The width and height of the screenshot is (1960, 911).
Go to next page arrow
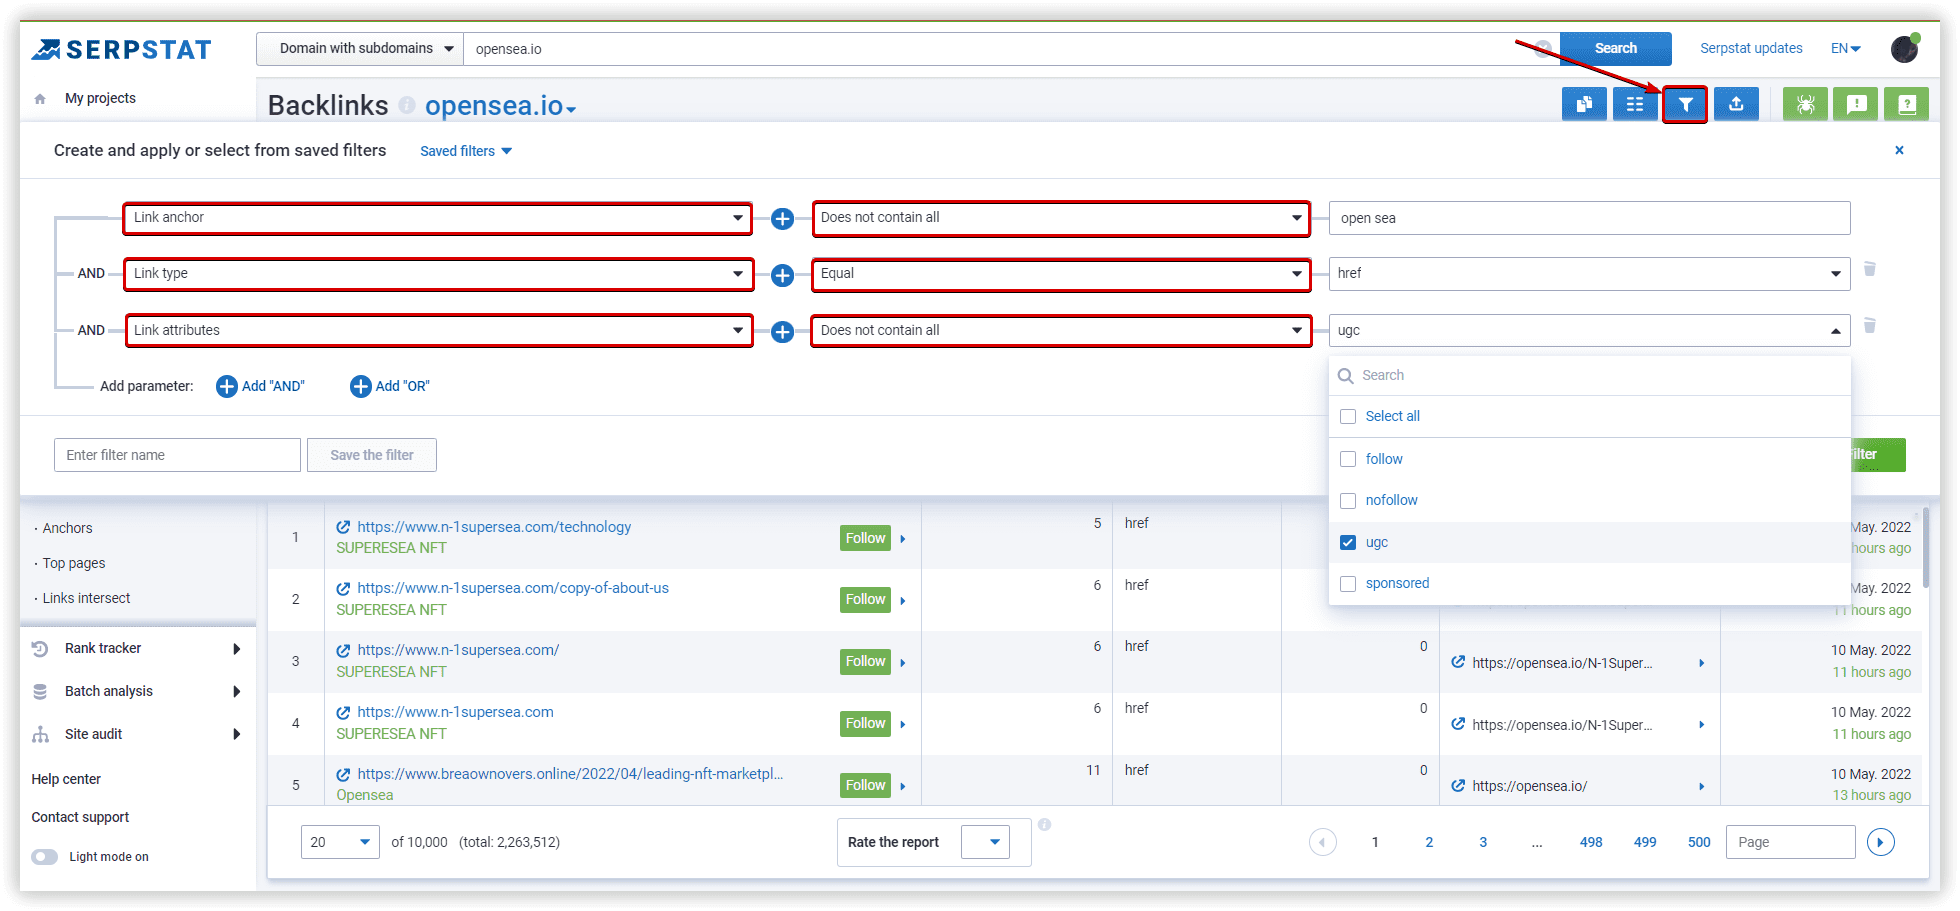pos(1881,842)
